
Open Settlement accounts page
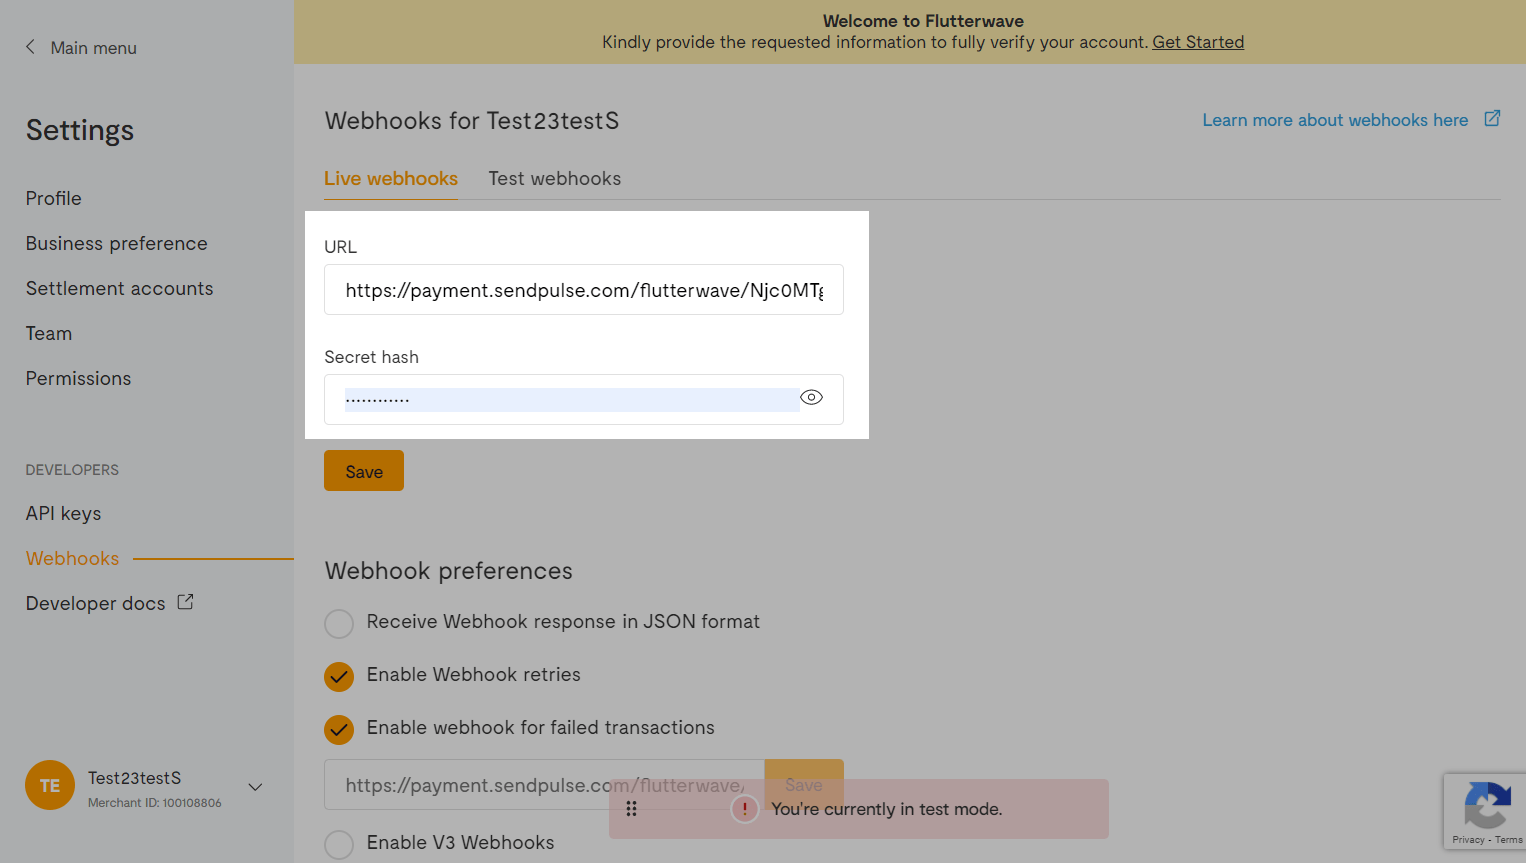click(x=120, y=288)
